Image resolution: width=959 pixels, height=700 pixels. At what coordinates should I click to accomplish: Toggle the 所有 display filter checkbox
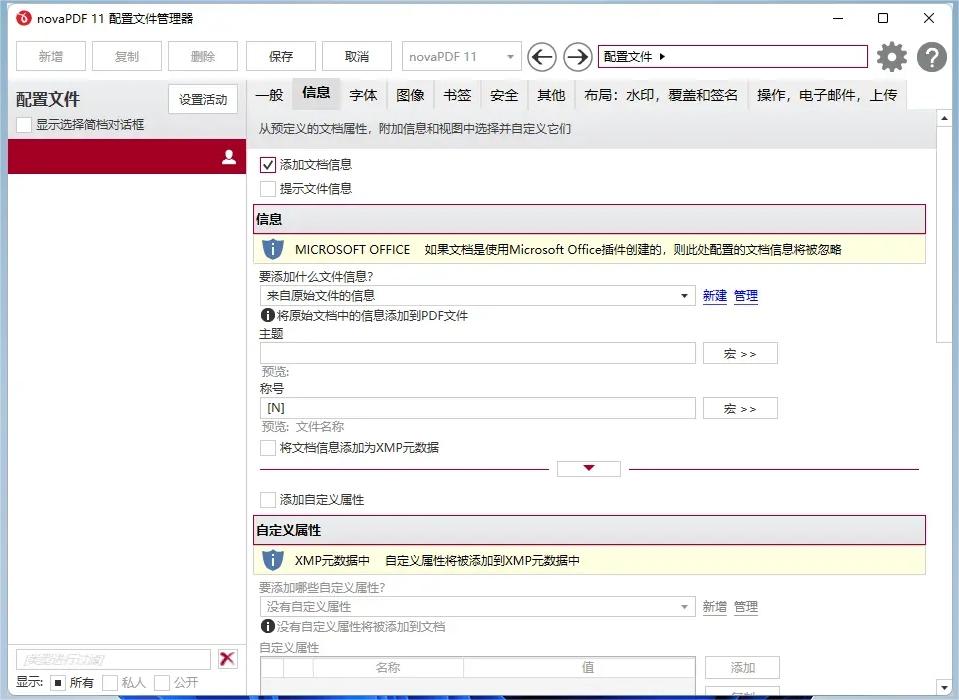coord(58,682)
